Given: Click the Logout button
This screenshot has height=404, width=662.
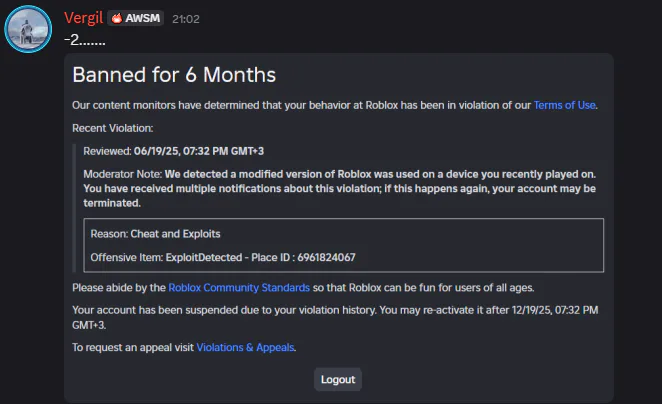Looking at the screenshot, I should 338,379.
